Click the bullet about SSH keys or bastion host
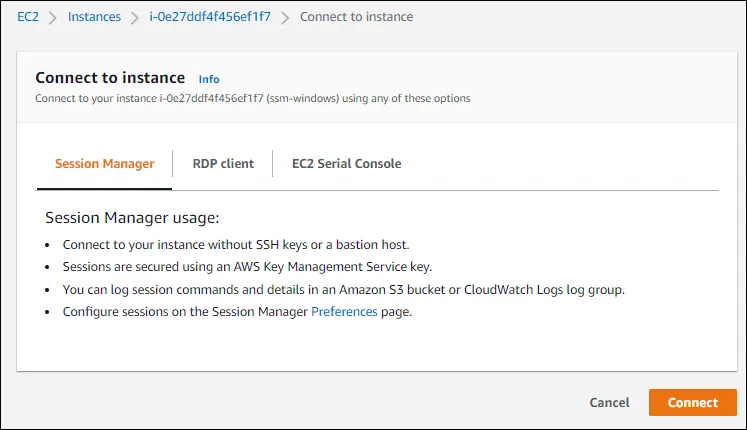Viewport: 747px width, 430px height. [236, 245]
